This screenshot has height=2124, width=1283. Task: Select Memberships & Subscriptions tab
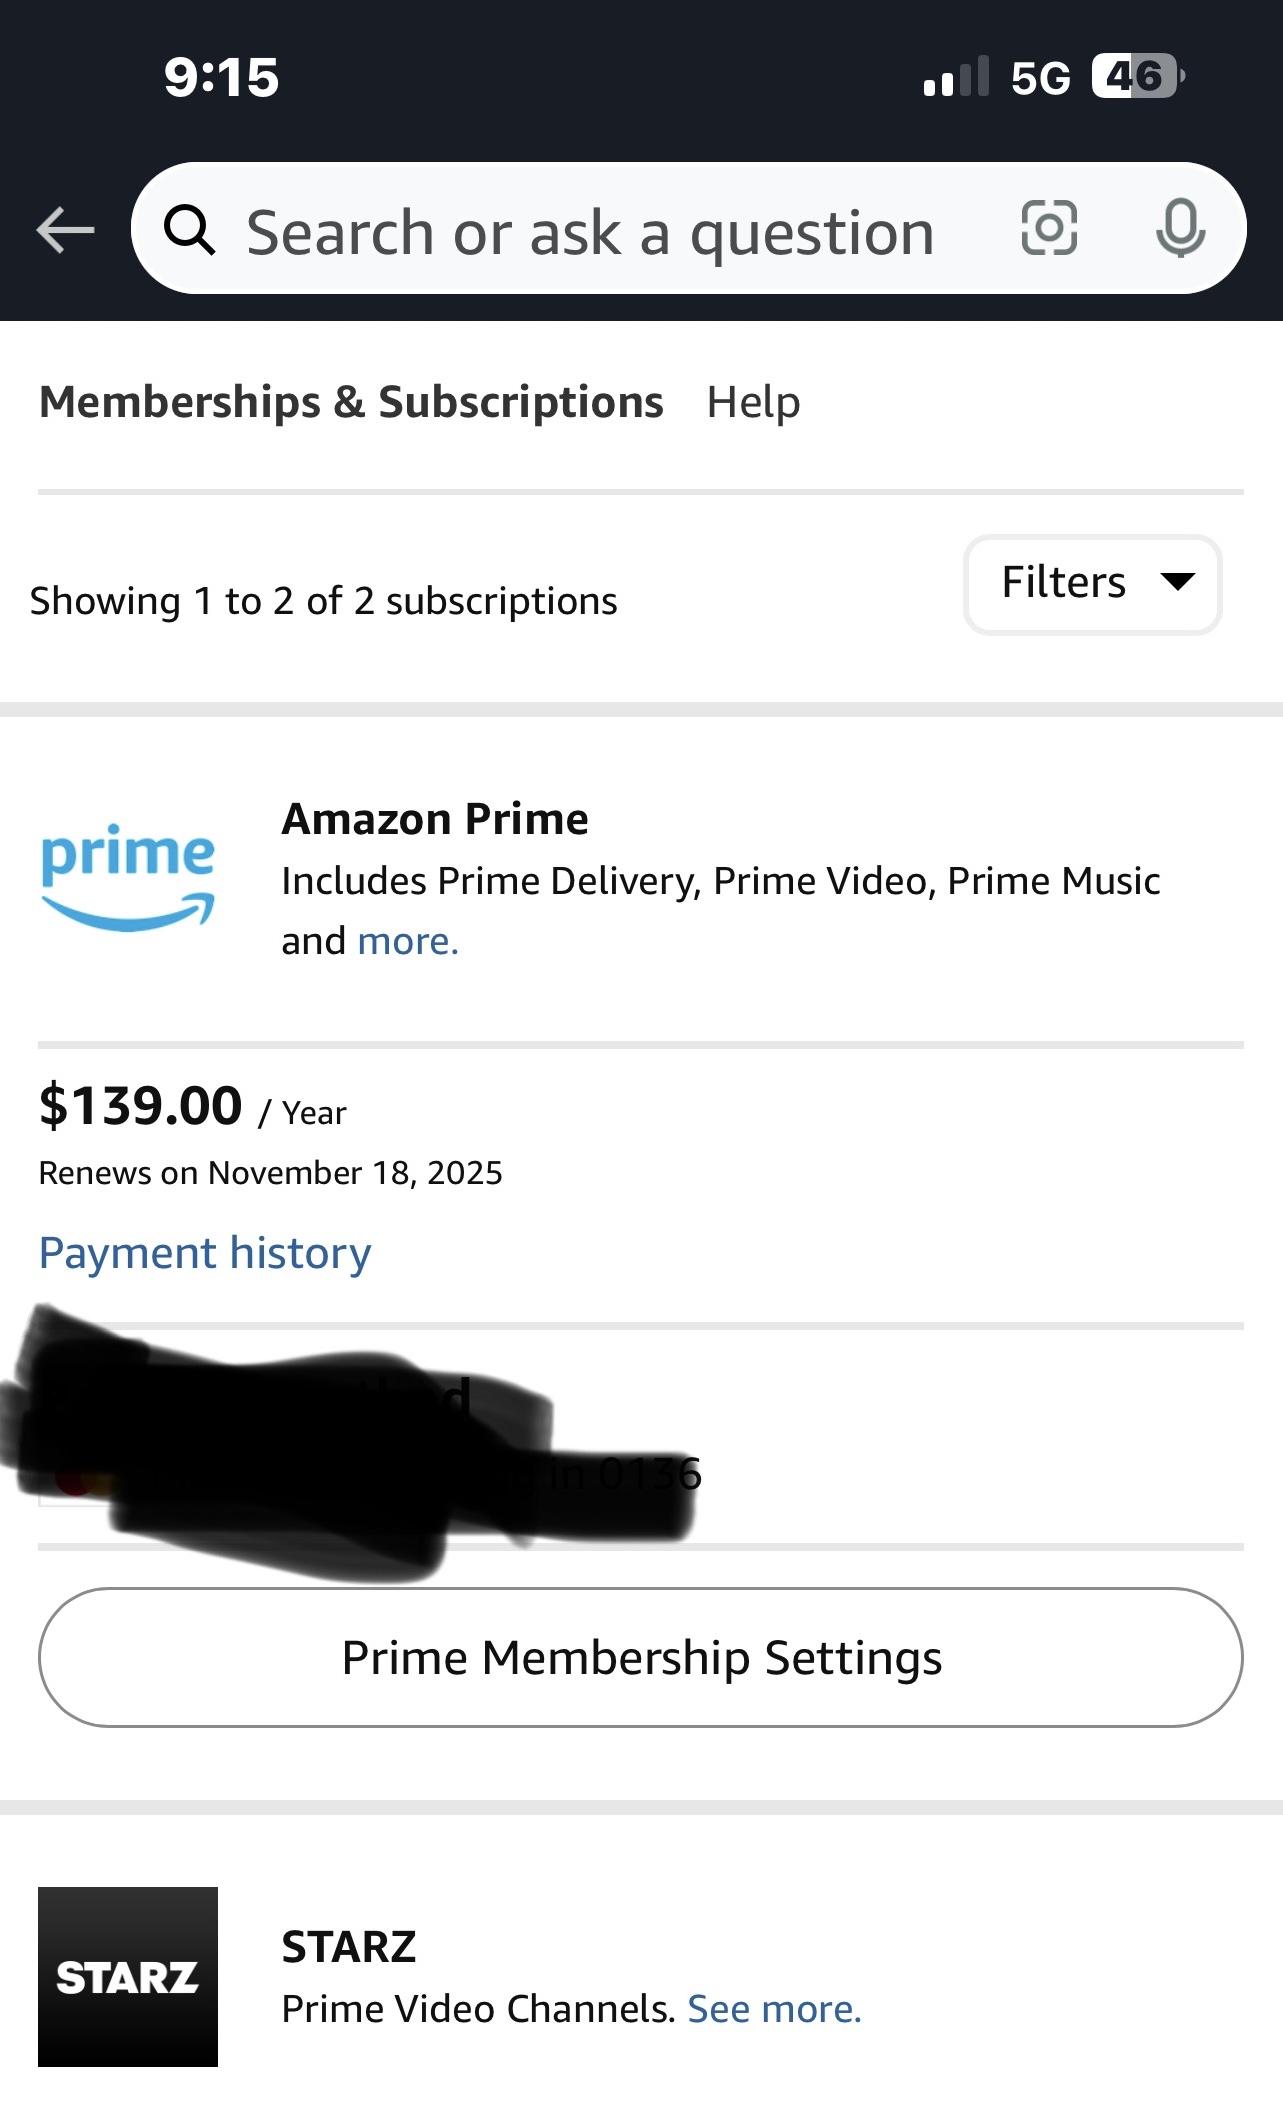(x=351, y=402)
